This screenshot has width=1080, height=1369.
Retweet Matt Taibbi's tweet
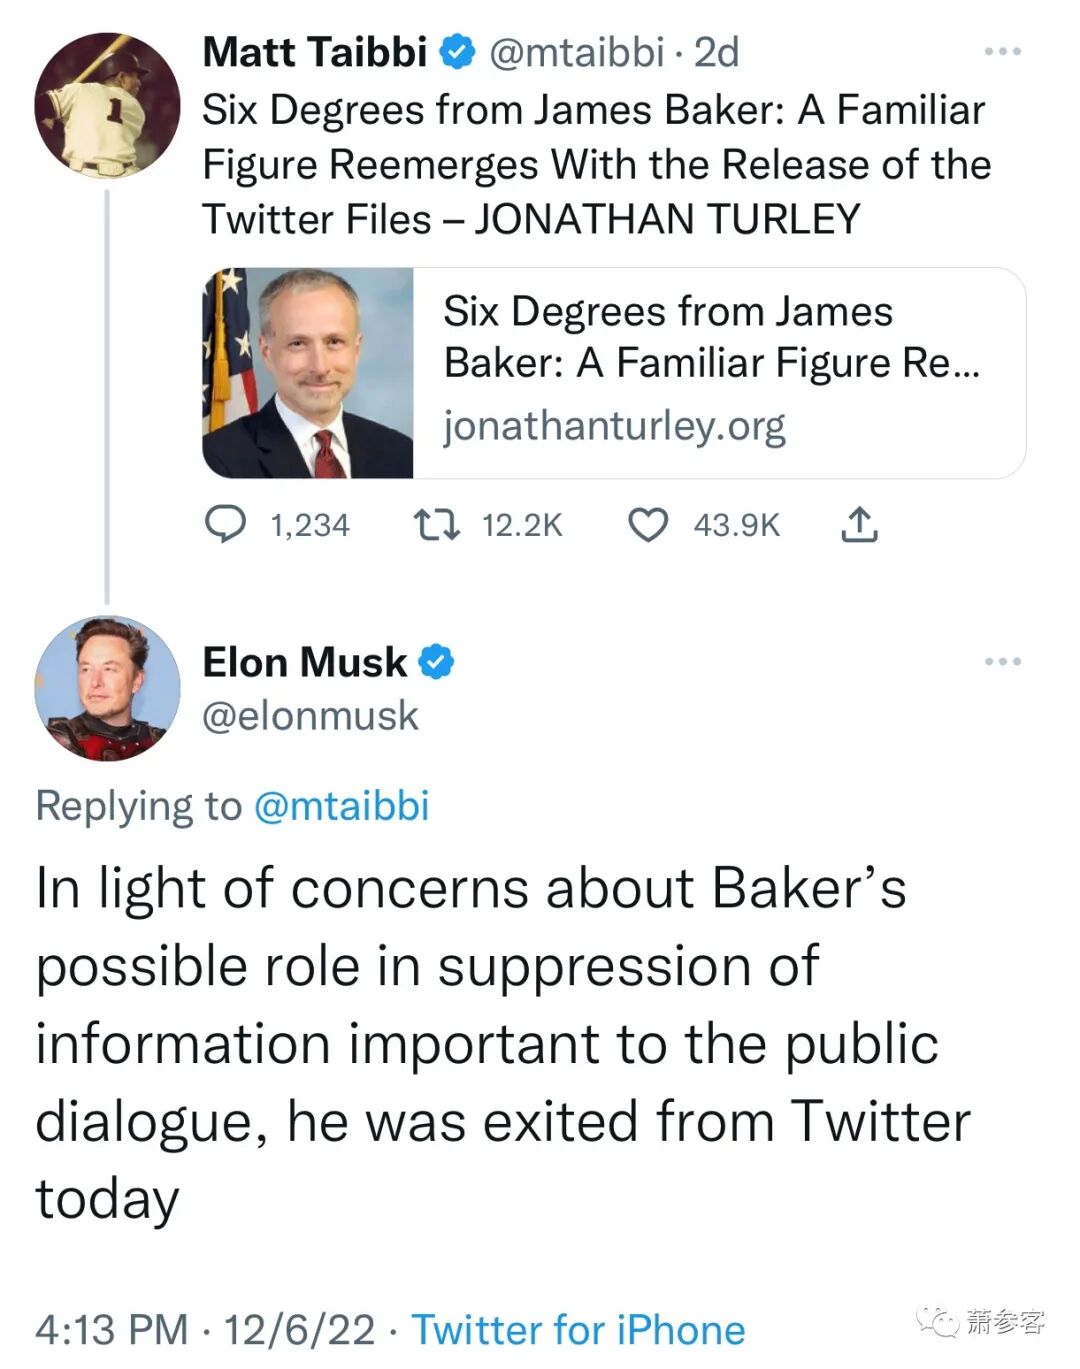tap(437, 524)
